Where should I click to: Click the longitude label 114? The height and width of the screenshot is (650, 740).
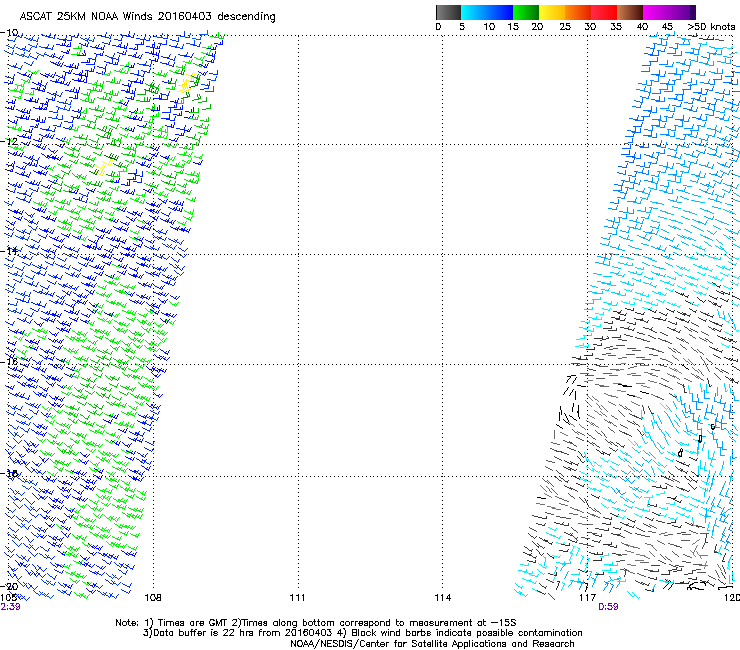click(443, 598)
